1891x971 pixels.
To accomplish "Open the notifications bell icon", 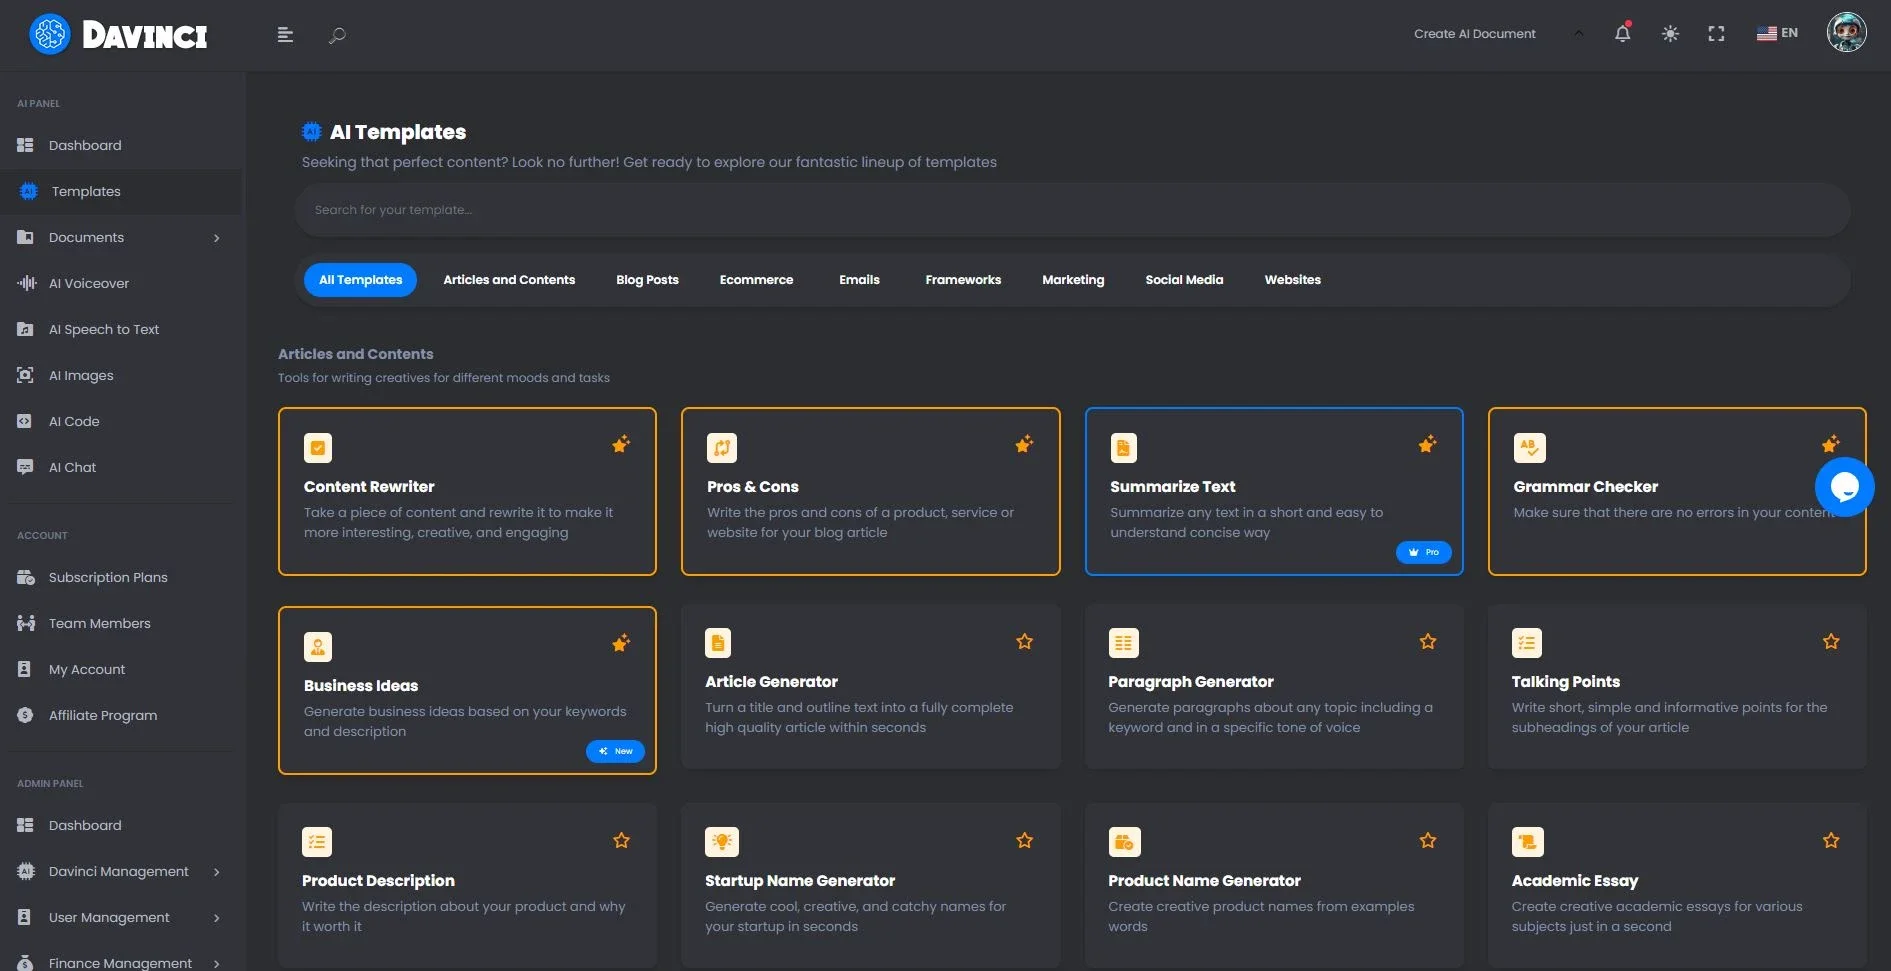I will tap(1622, 33).
